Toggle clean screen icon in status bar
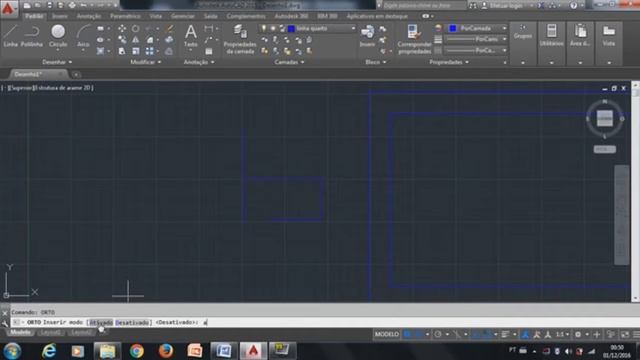Screen dimensions: 640x360 (625, 334)
